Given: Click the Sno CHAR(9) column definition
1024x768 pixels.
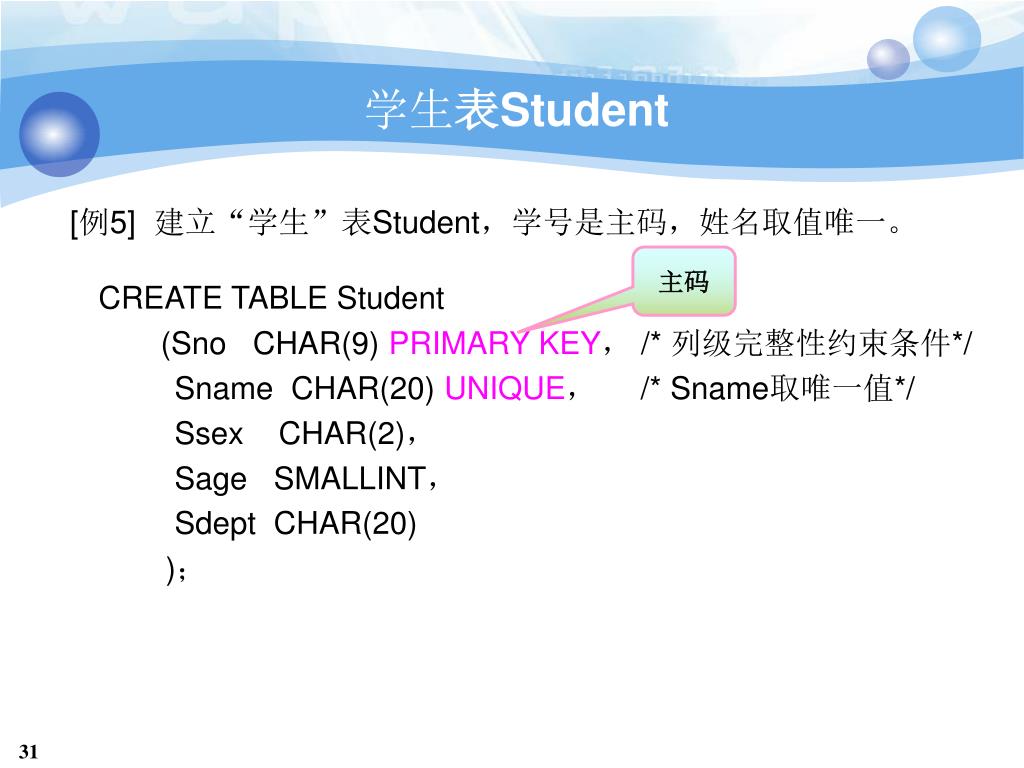Looking at the screenshot, I should 270,344.
